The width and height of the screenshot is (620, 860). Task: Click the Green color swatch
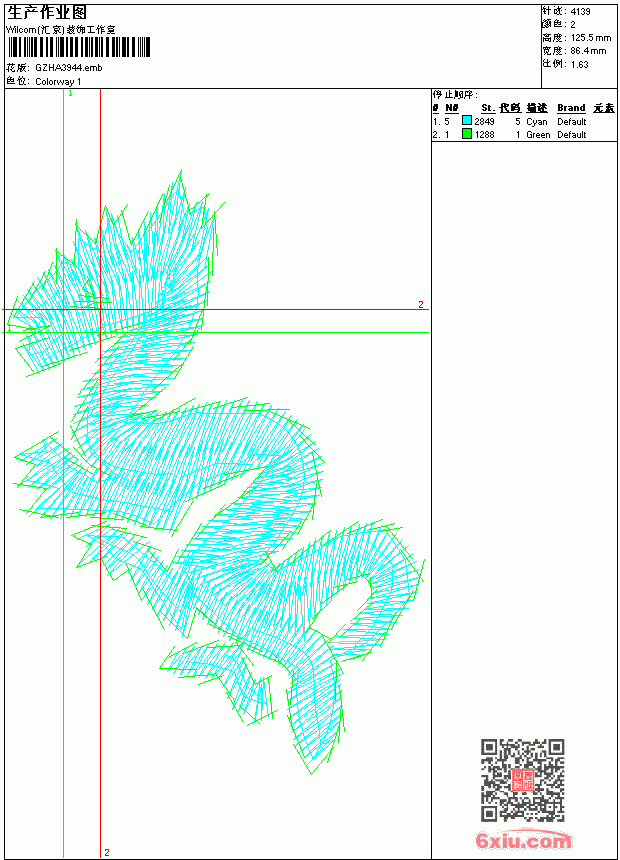467,134
